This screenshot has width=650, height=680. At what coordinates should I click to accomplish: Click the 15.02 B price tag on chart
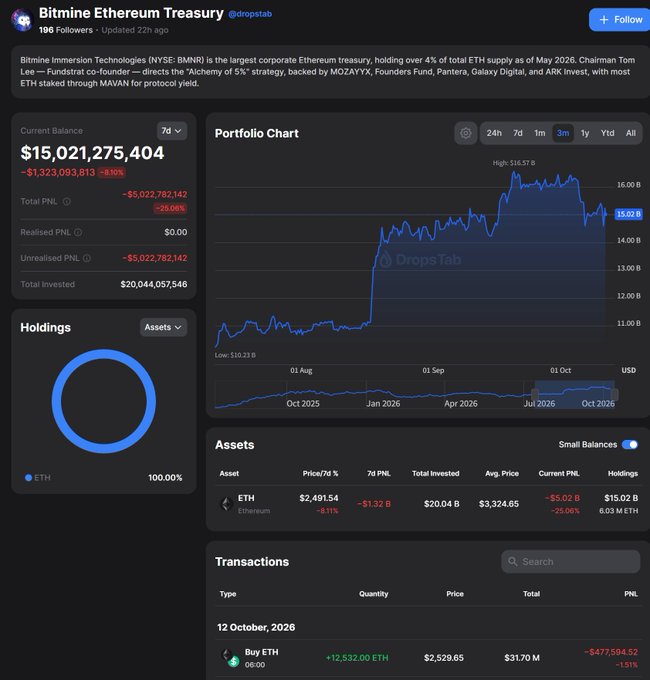tap(628, 214)
